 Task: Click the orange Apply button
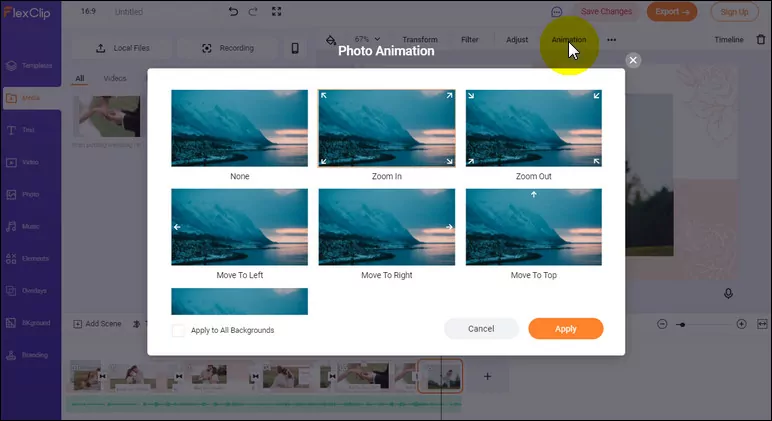566,328
